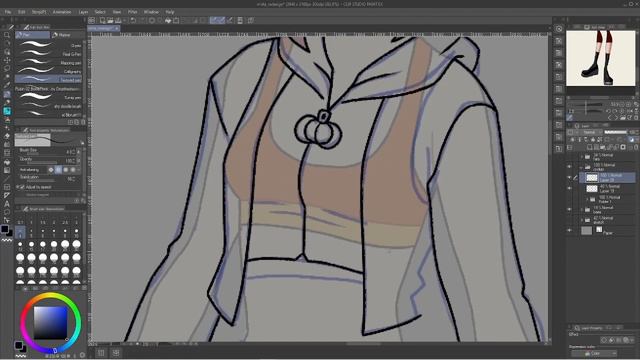This screenshot has height=360, width=640.
Task: Pick a color in the color wheel square
Action: (50, 322)
